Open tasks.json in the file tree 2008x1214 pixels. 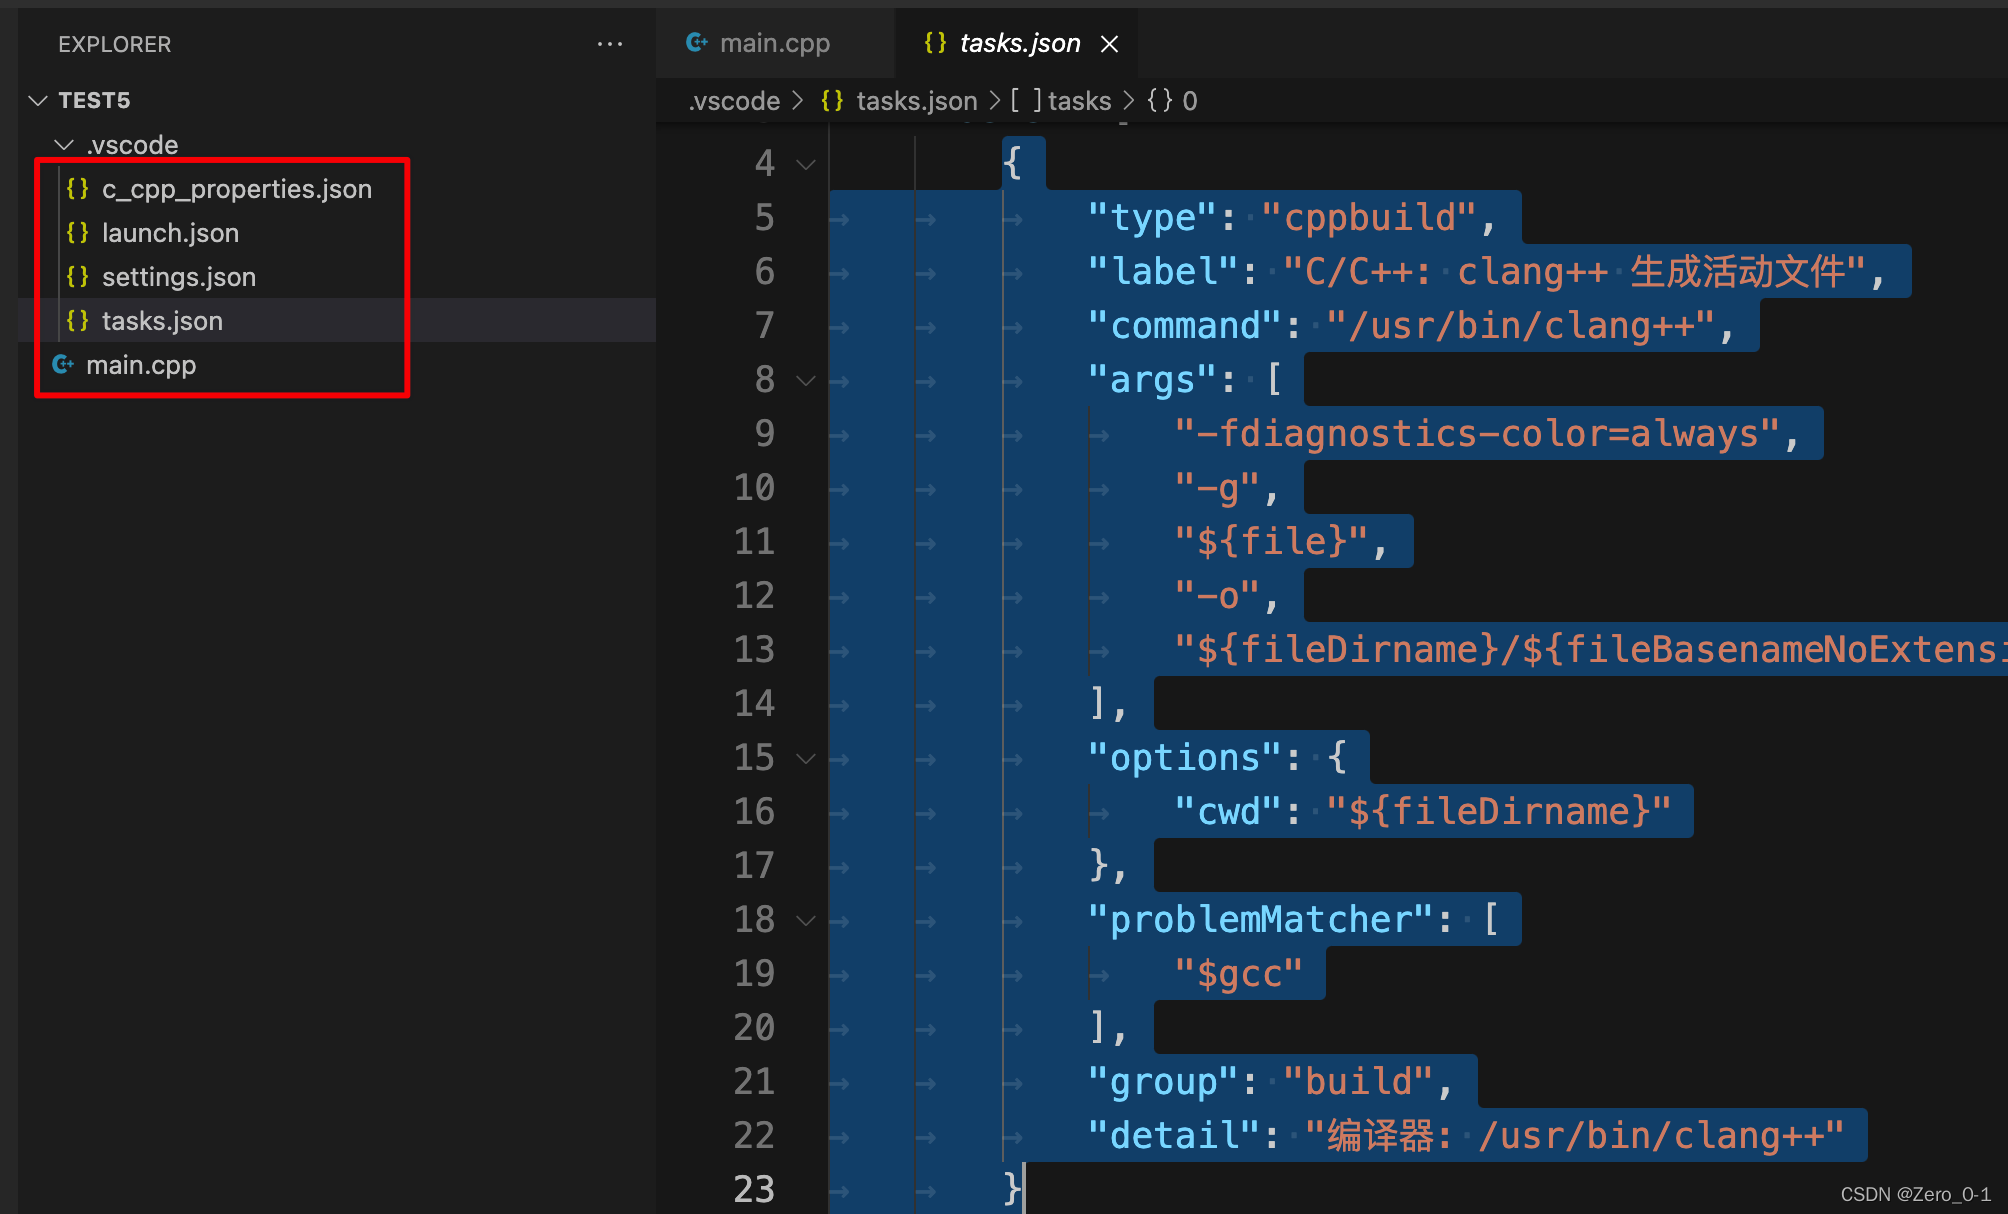[x=162, y=321]
